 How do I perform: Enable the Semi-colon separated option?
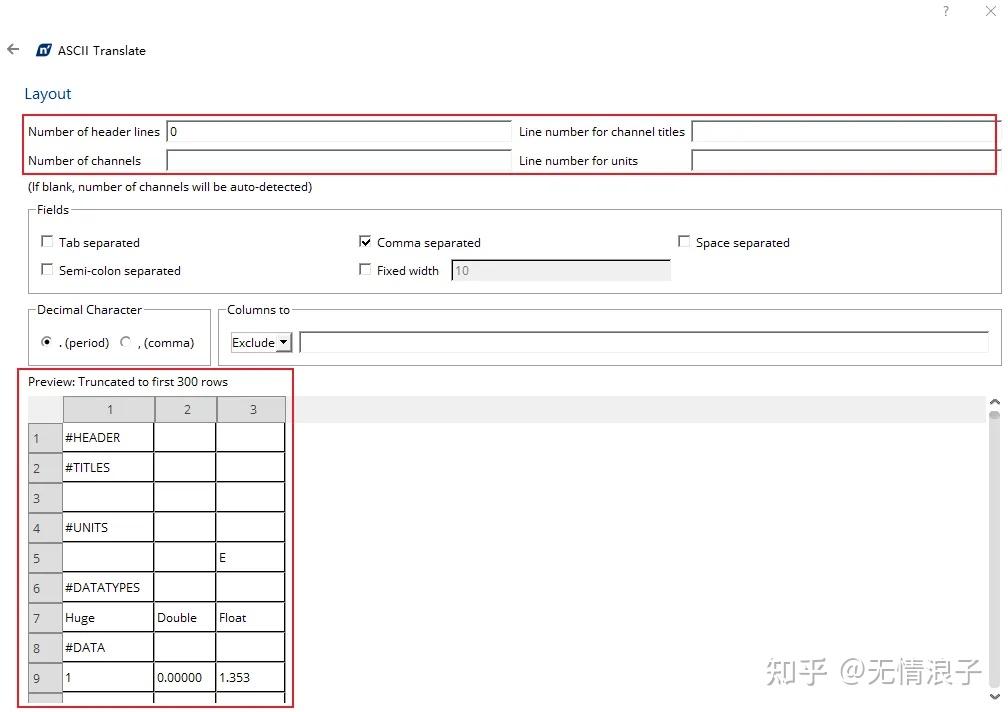point(46,270)
